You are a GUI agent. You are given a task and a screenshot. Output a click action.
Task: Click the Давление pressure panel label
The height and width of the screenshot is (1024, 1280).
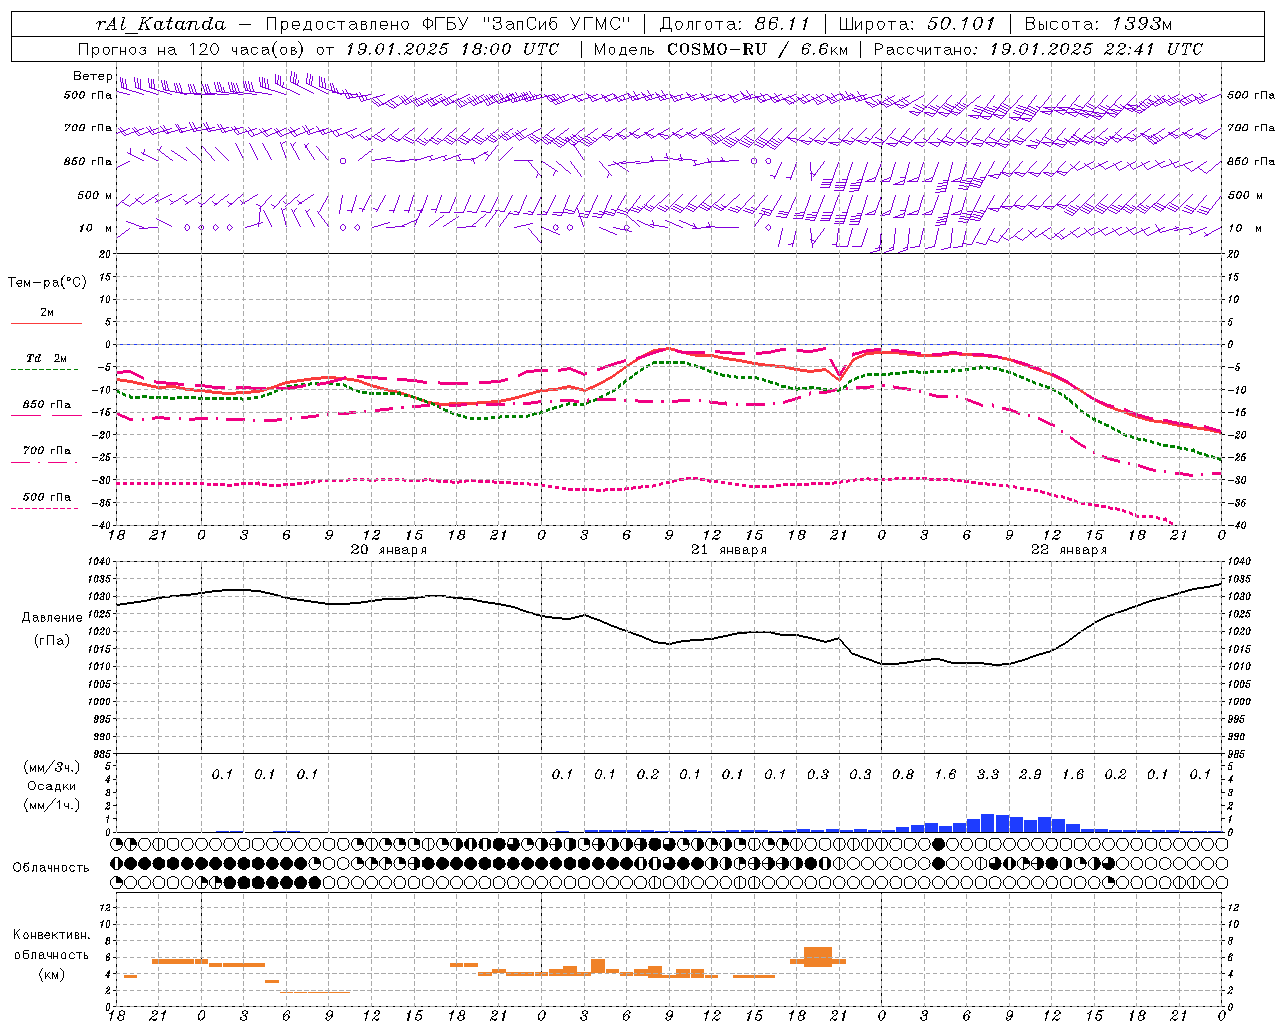52,618
